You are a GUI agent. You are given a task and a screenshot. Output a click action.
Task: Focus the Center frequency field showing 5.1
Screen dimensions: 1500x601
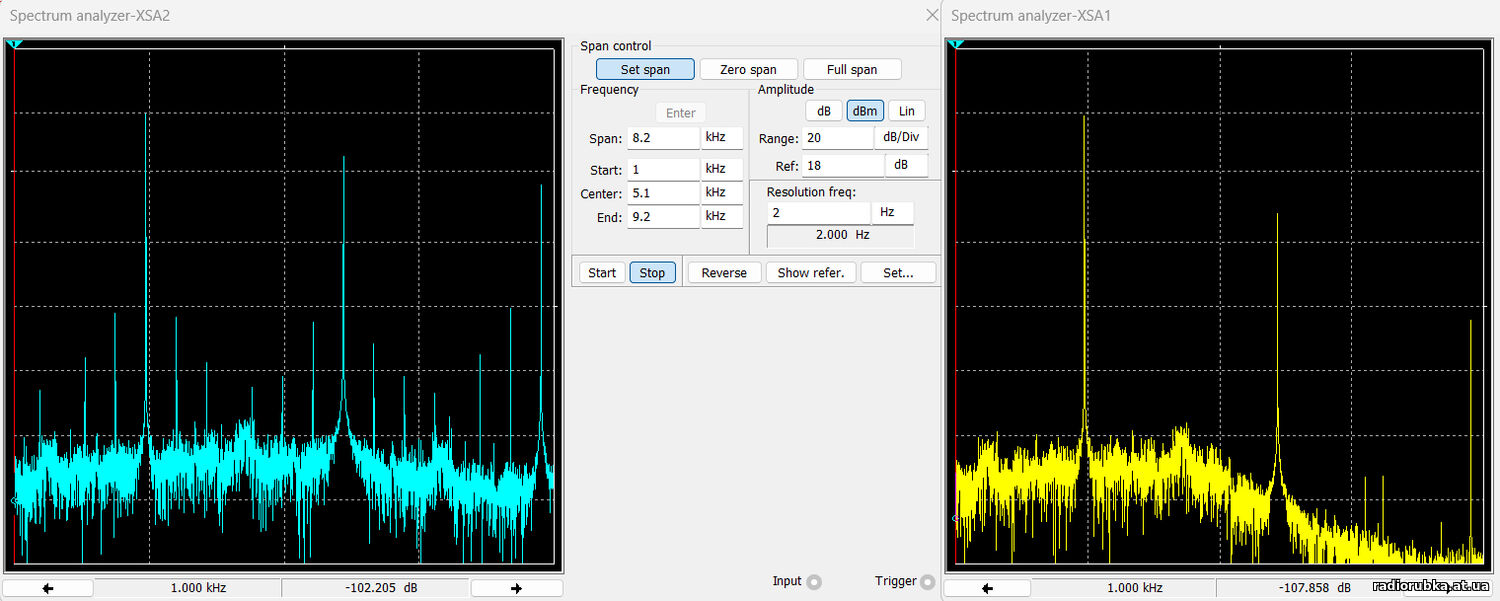pyautogui.click(x=663, y=193)
